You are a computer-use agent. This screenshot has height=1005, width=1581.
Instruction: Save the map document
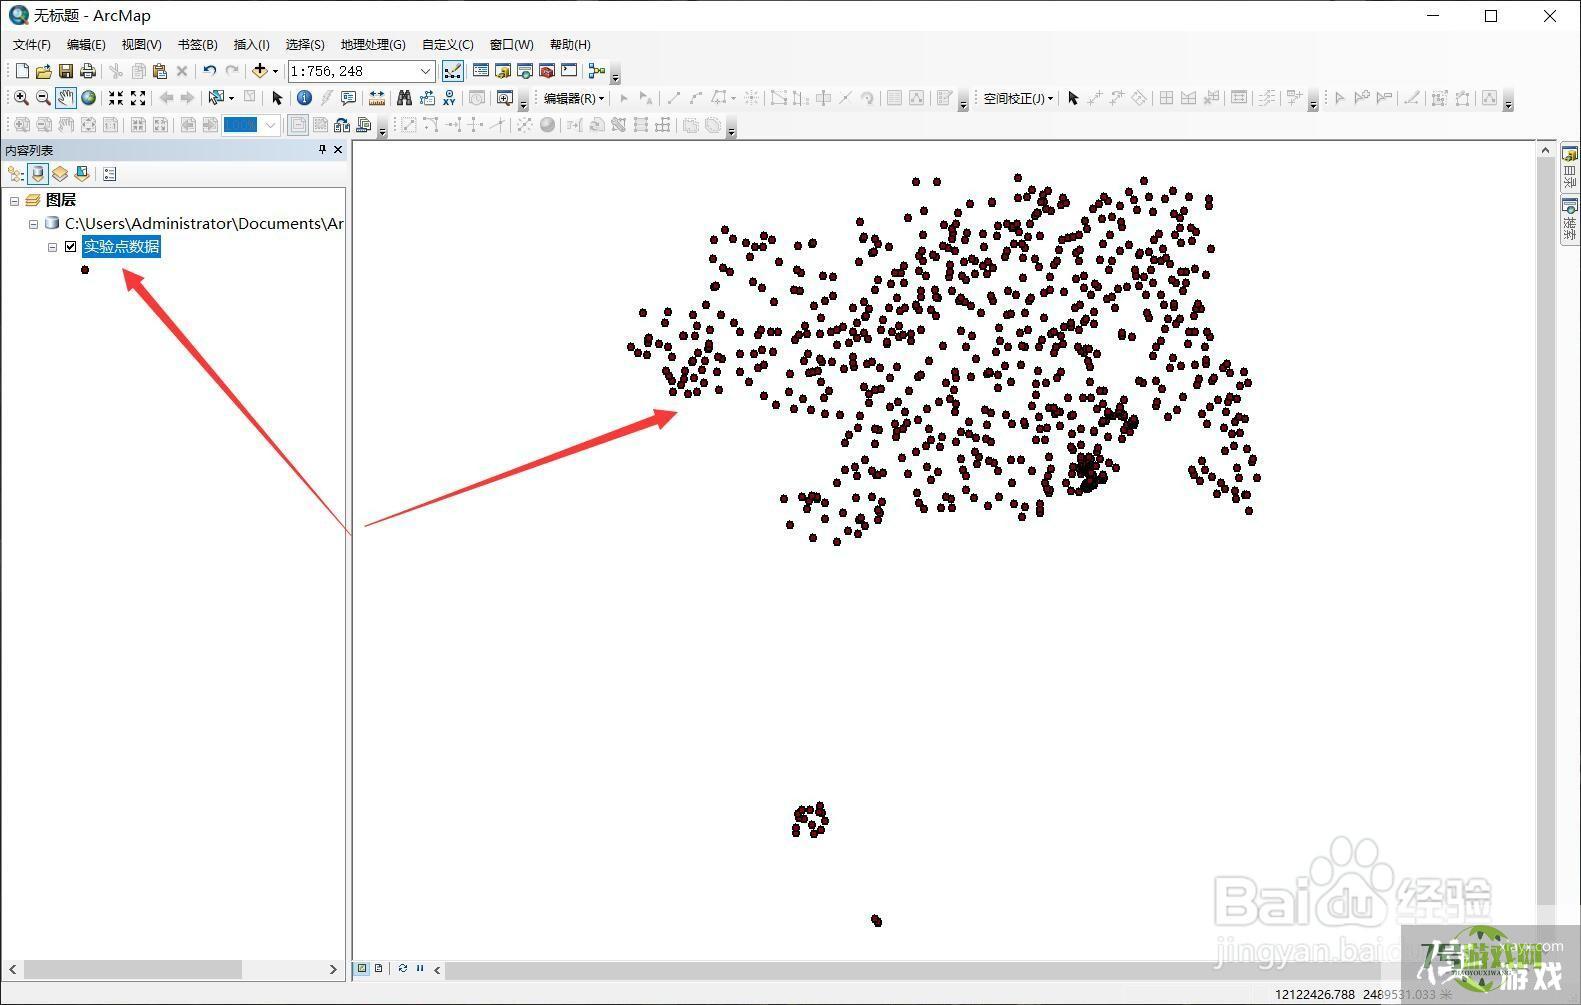(x=66, y=71)
